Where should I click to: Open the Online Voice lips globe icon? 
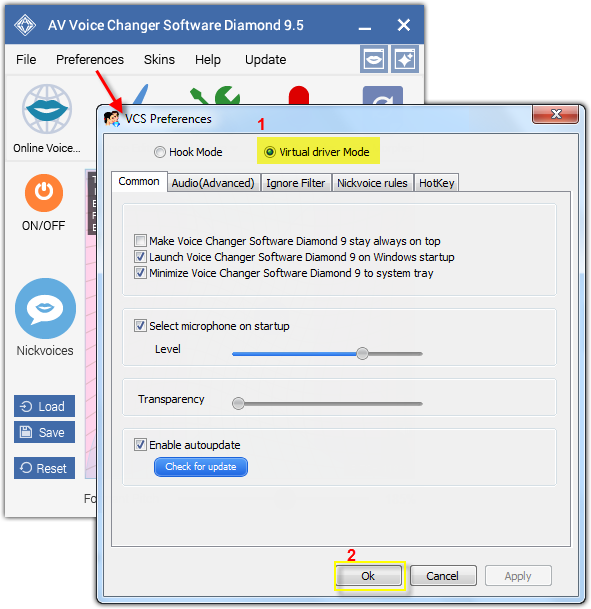(x=47, y=109)
